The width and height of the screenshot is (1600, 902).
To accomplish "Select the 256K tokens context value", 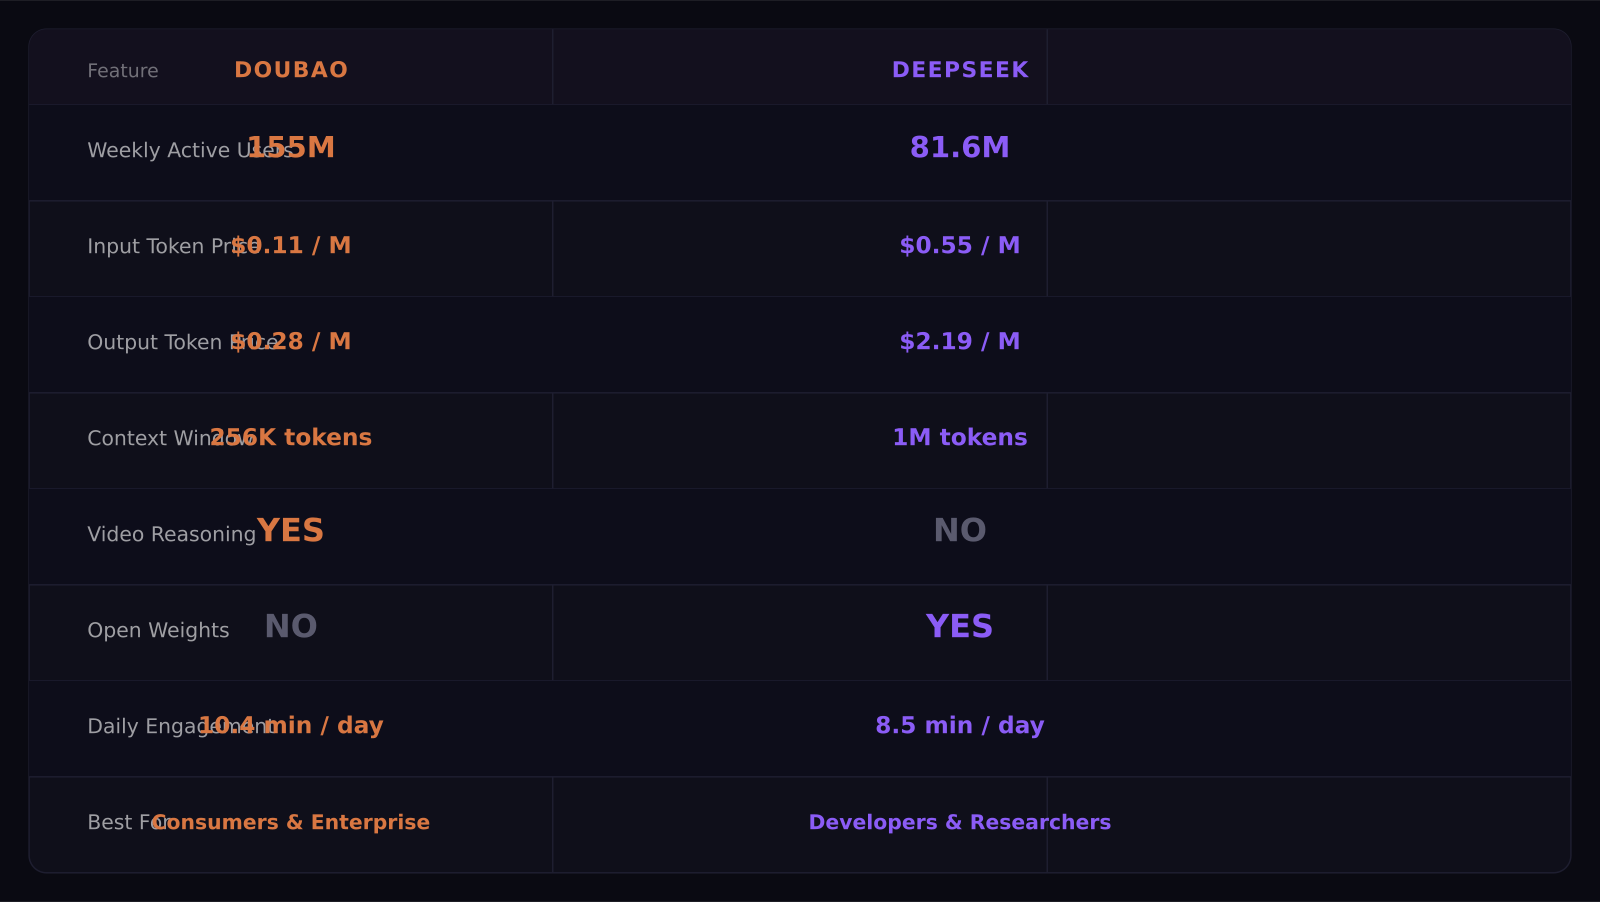I will 291,437.
